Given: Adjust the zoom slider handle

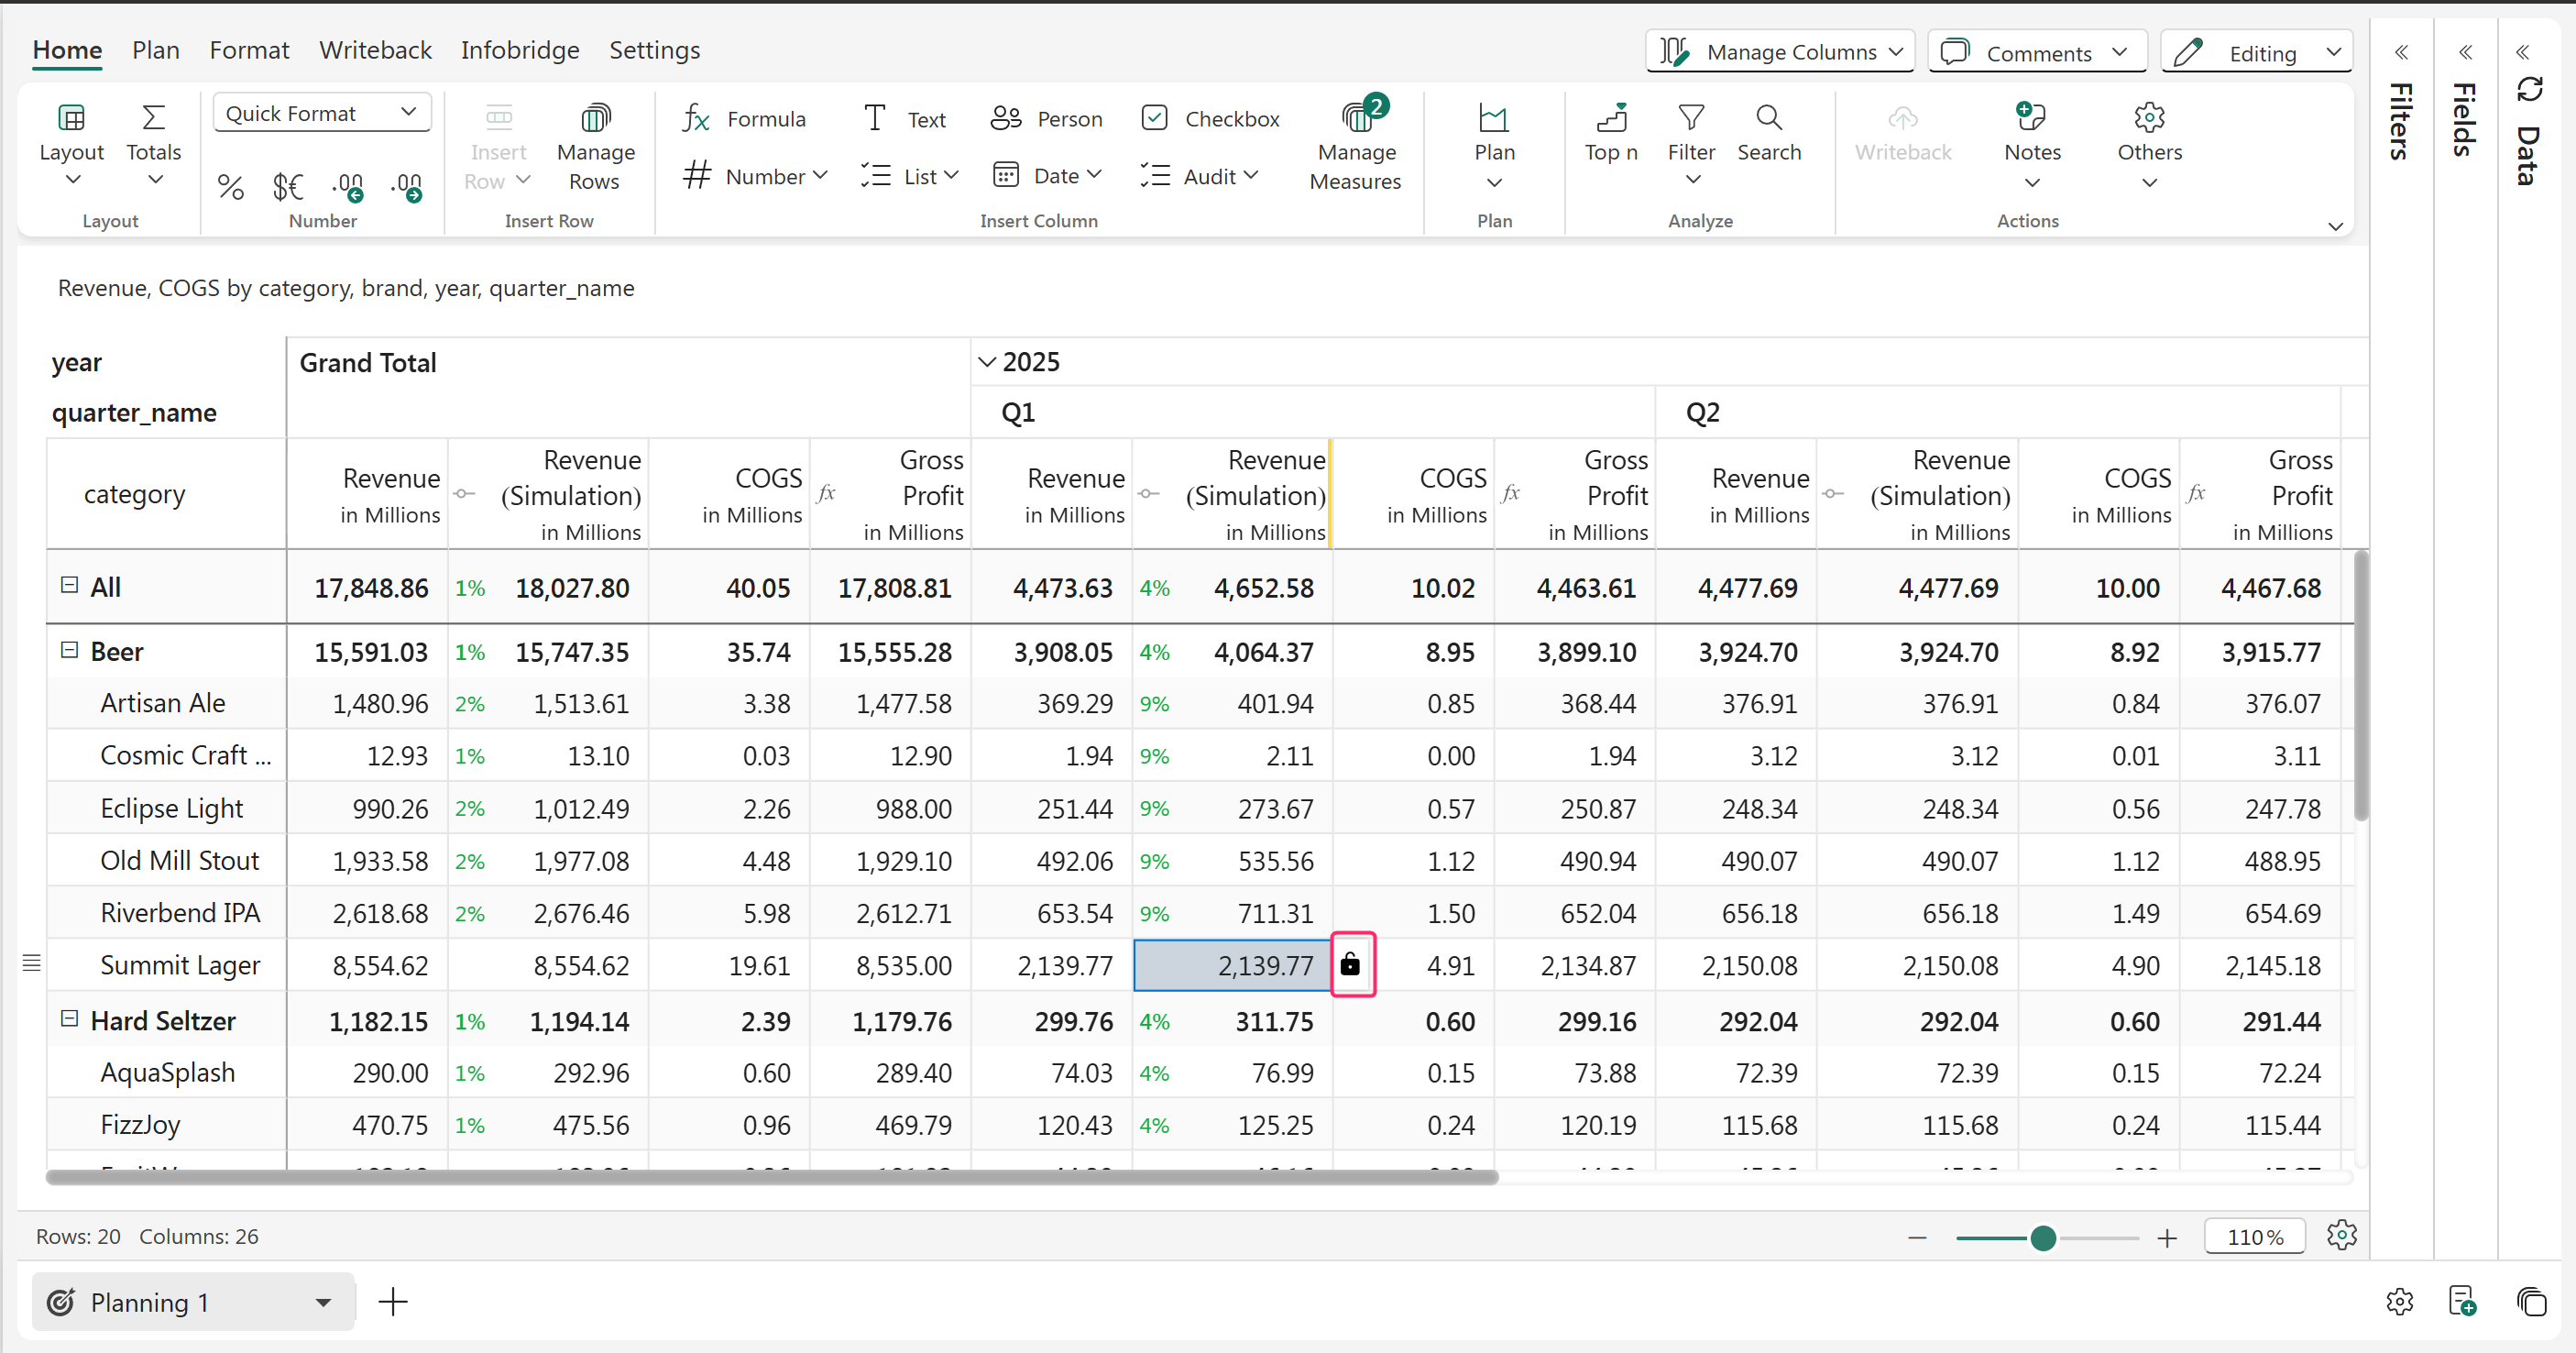Looking at the screenshot, I should pyautogui.click(x=2042, y=1238).
